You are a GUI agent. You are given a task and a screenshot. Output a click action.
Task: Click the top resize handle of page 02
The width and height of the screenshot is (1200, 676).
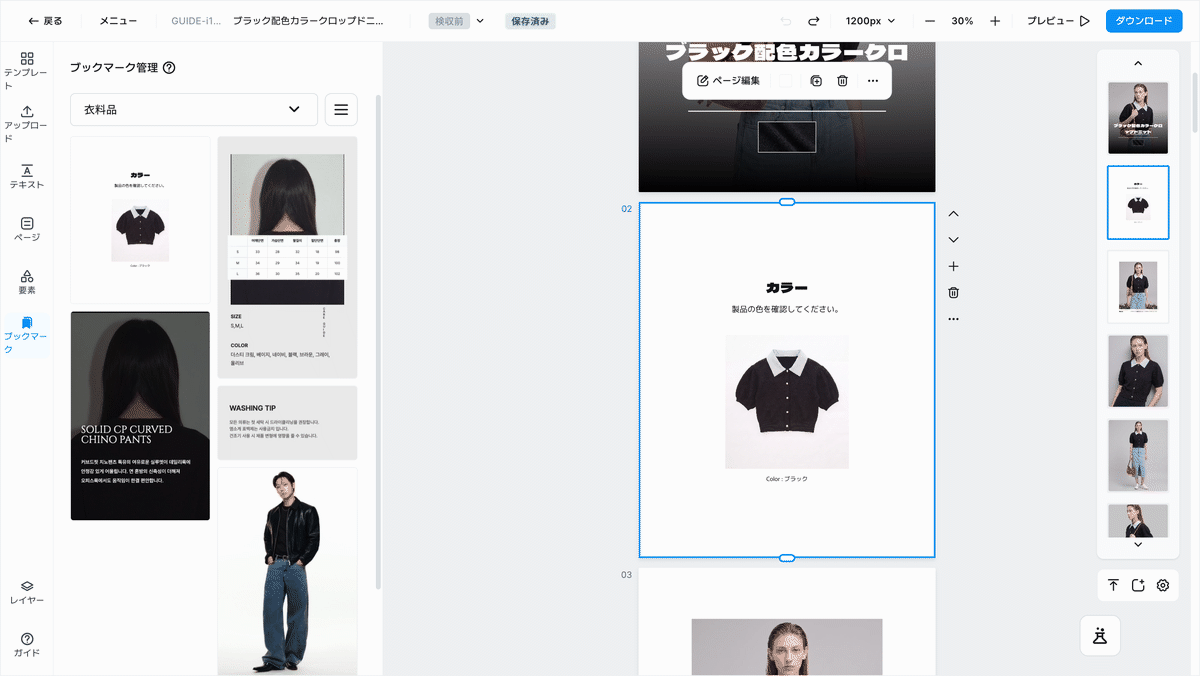pos(787,202)
